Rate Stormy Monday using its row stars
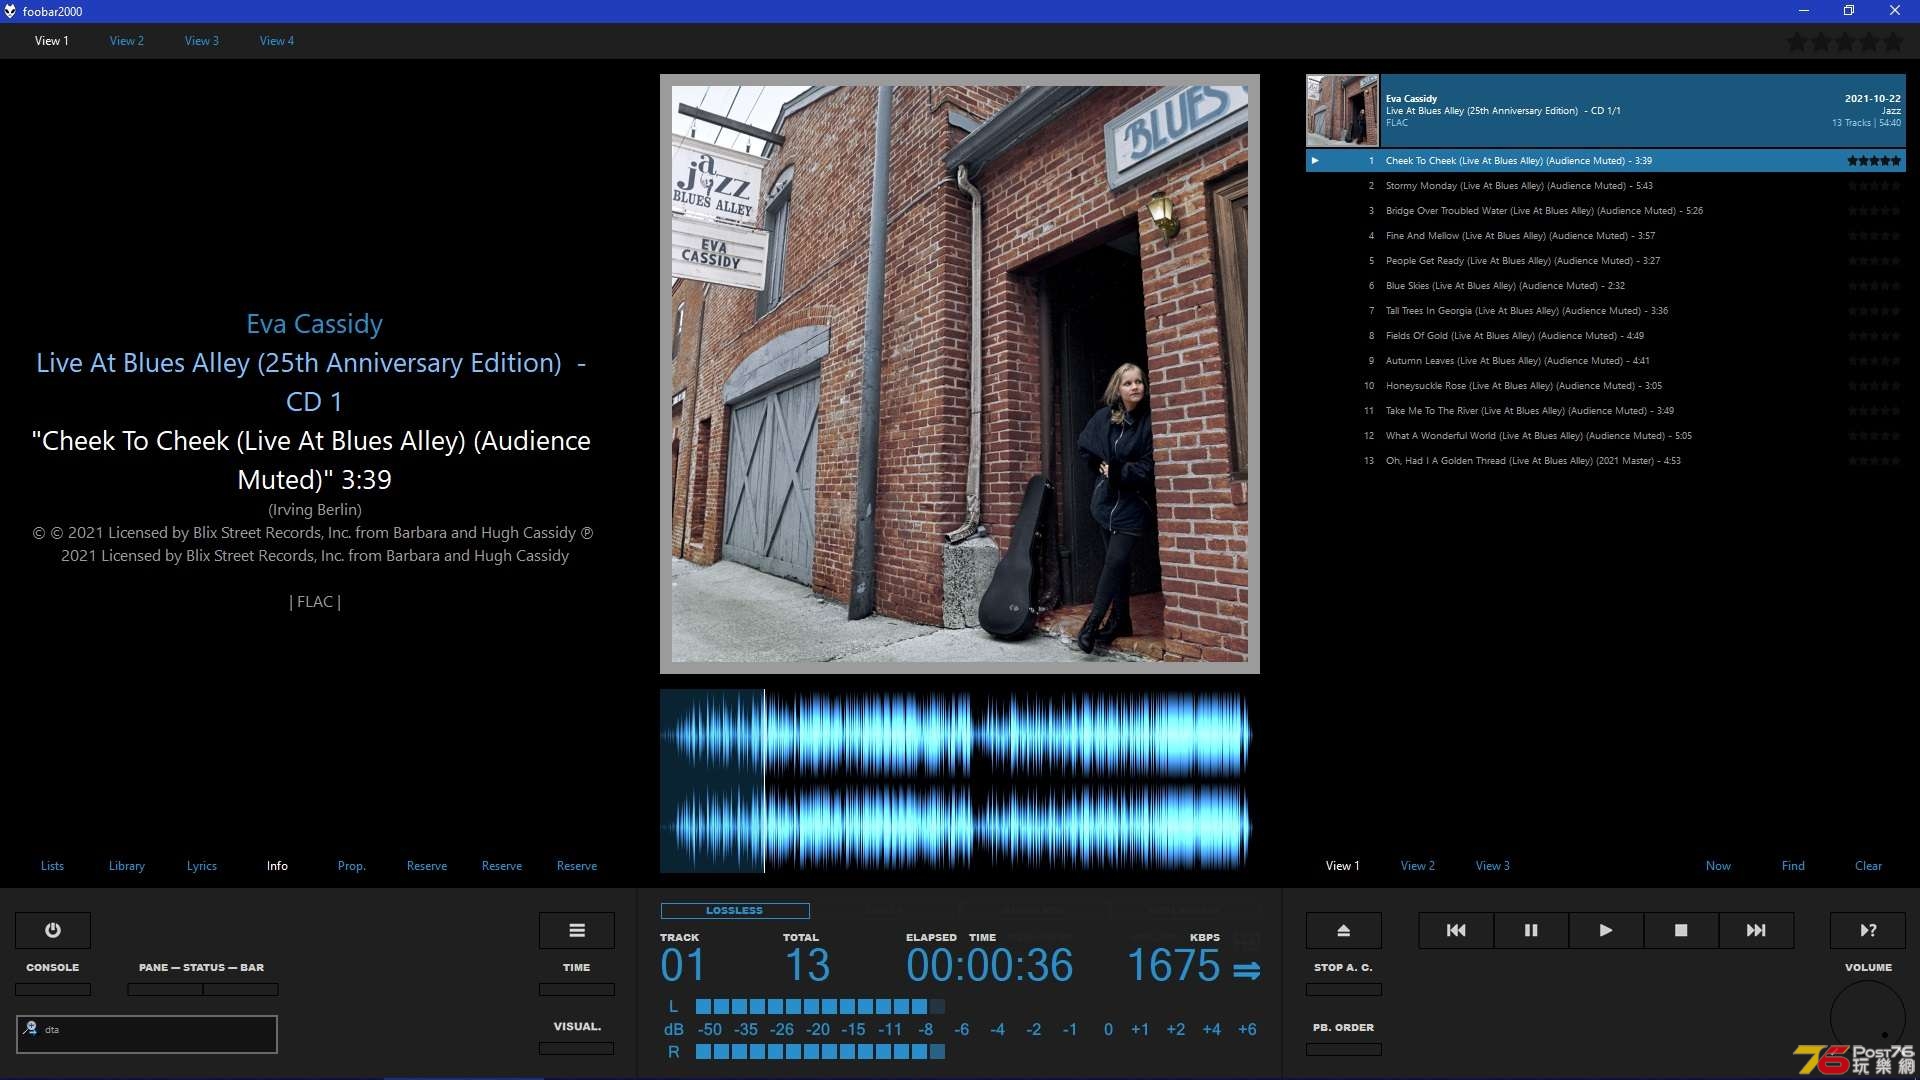The image size is (1920, 1080). click(1873, 185)
